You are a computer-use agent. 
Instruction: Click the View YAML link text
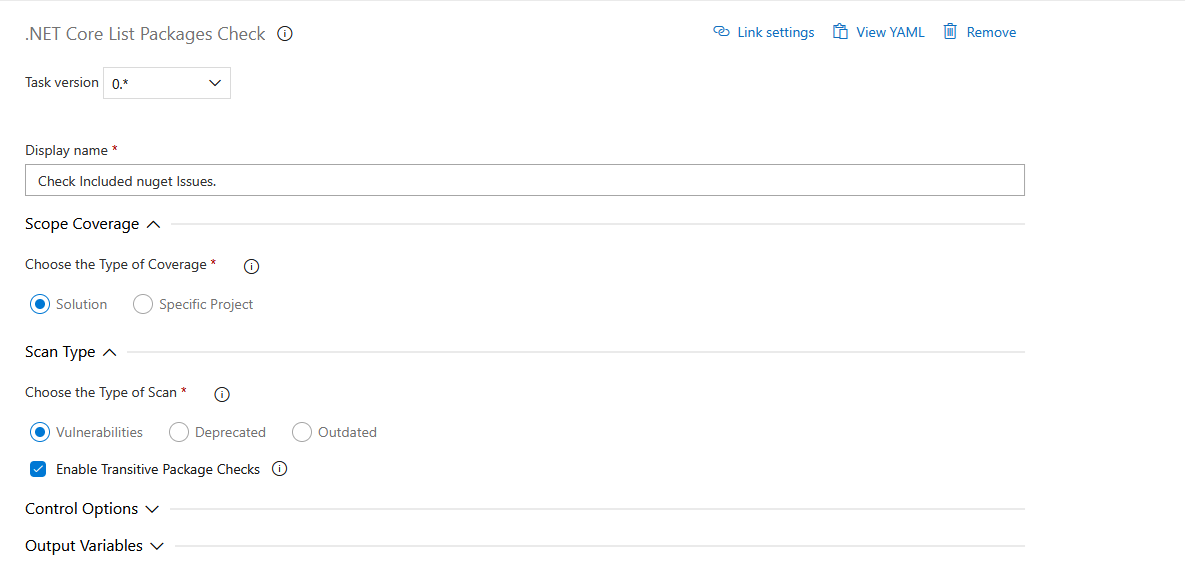890,32
